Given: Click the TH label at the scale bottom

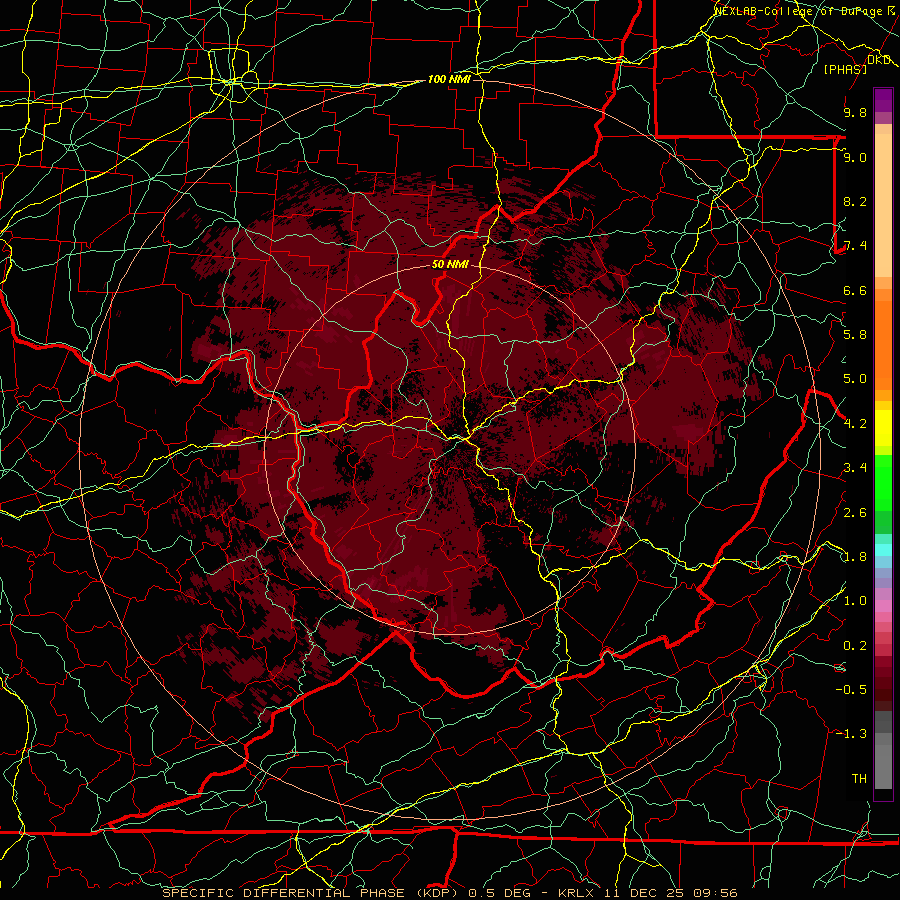Looking at the screenshot, I should (x=859, y=779).
